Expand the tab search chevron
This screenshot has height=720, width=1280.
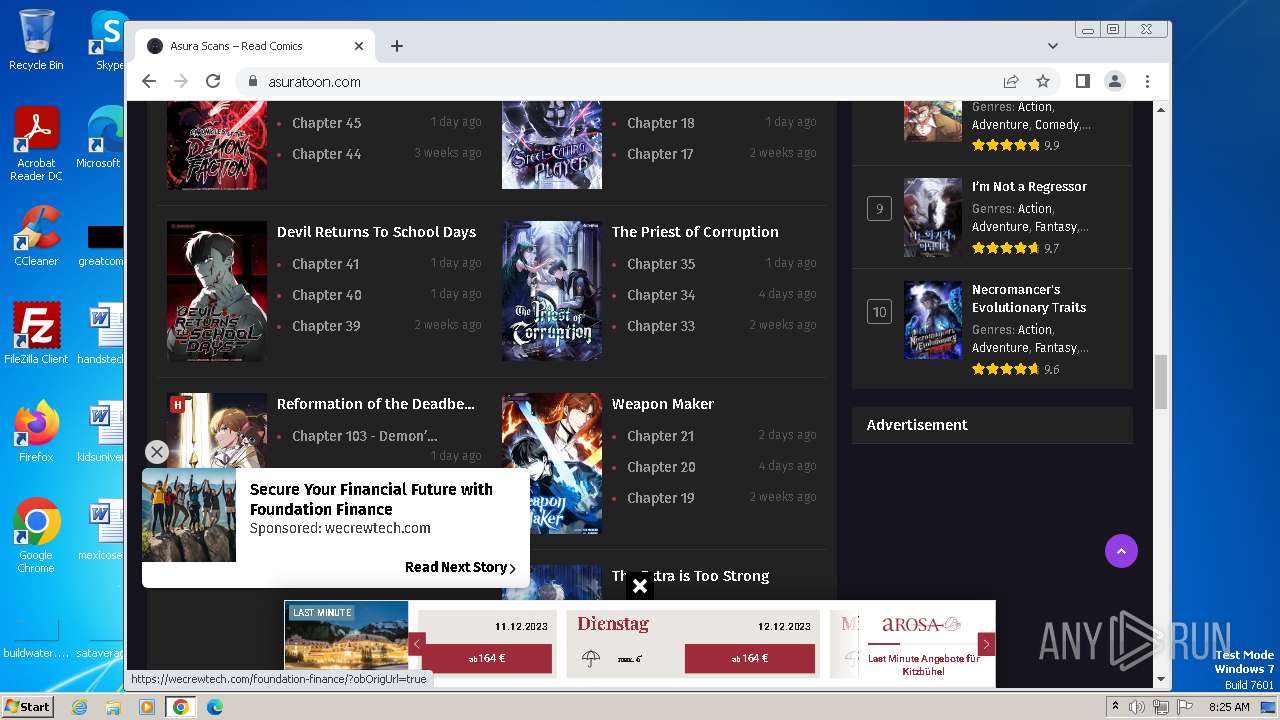[1053, 46]
